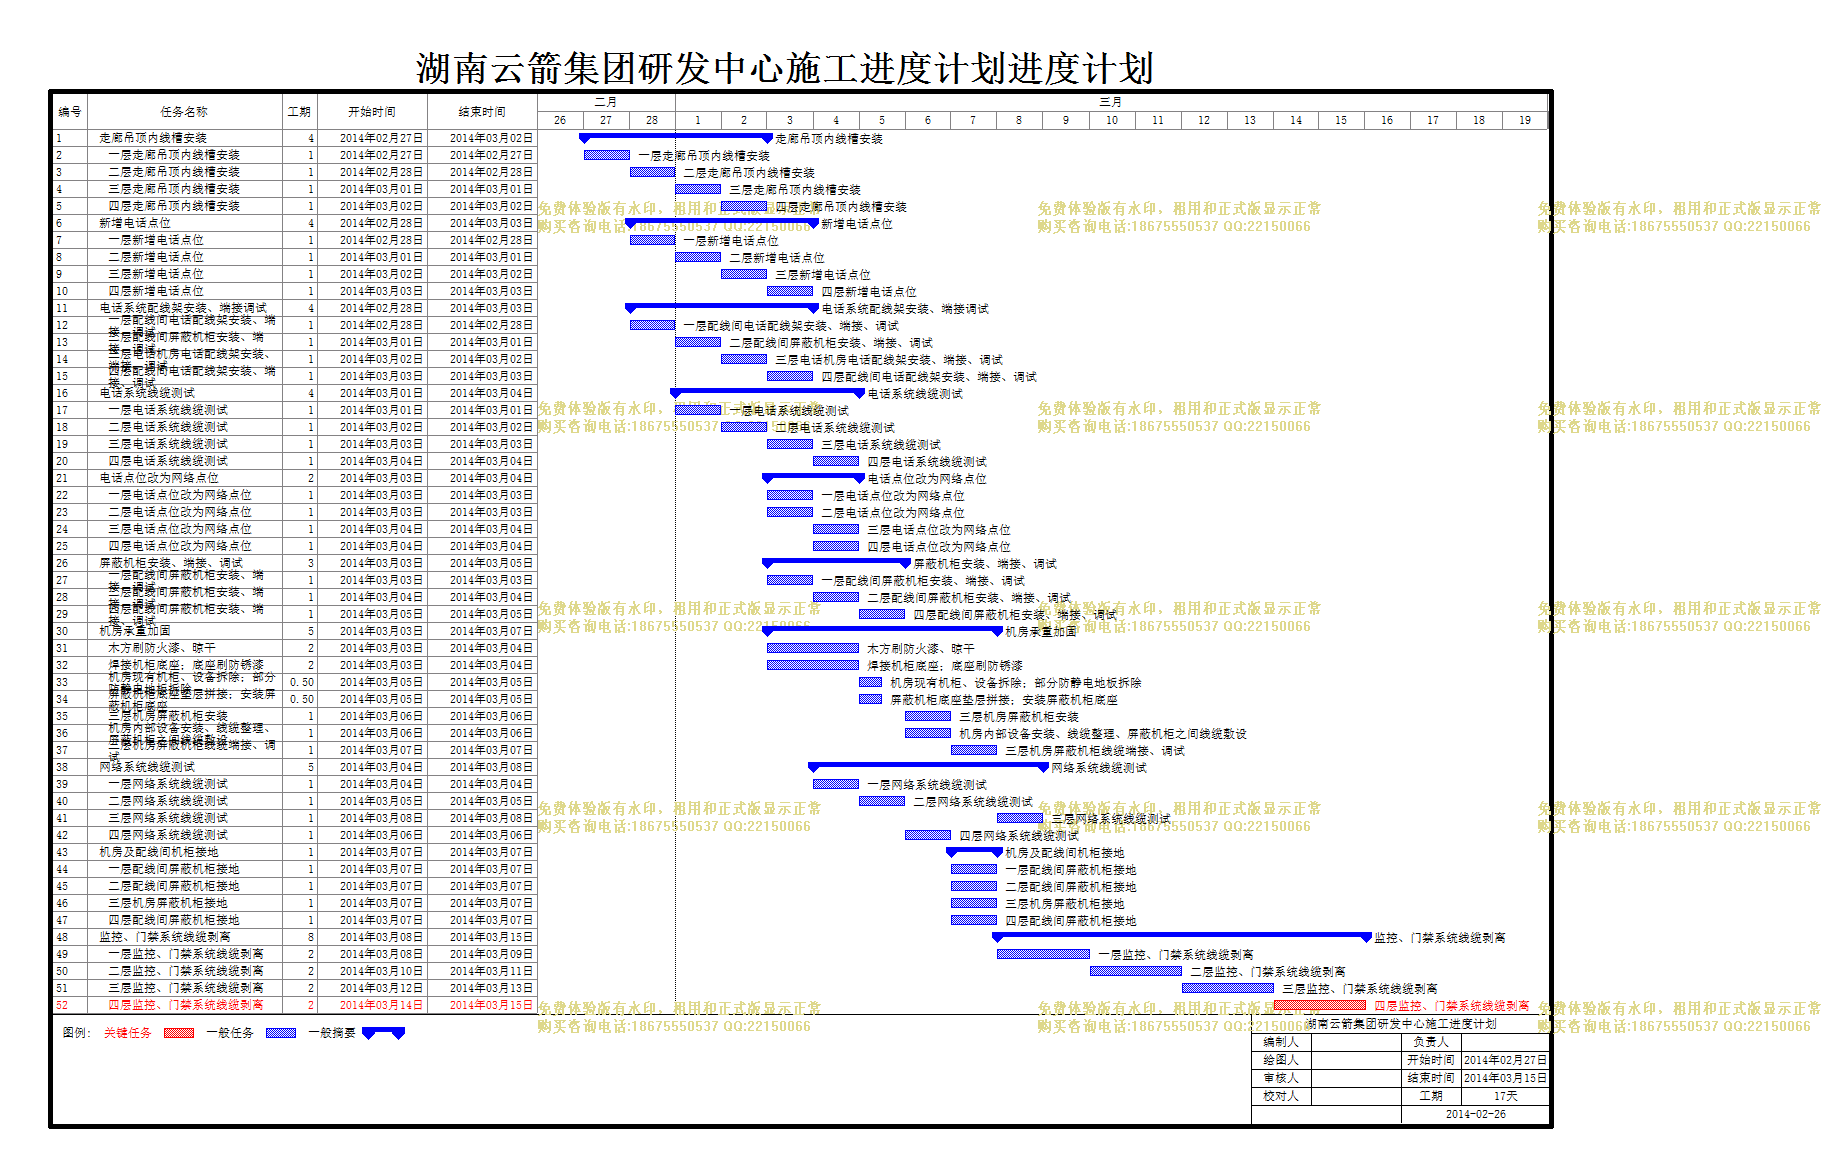Screen dimensions: 1821x1175
Task: Select row 1 task name 走廊吊顶内线槽安装 in table
Action: [153, 138]
